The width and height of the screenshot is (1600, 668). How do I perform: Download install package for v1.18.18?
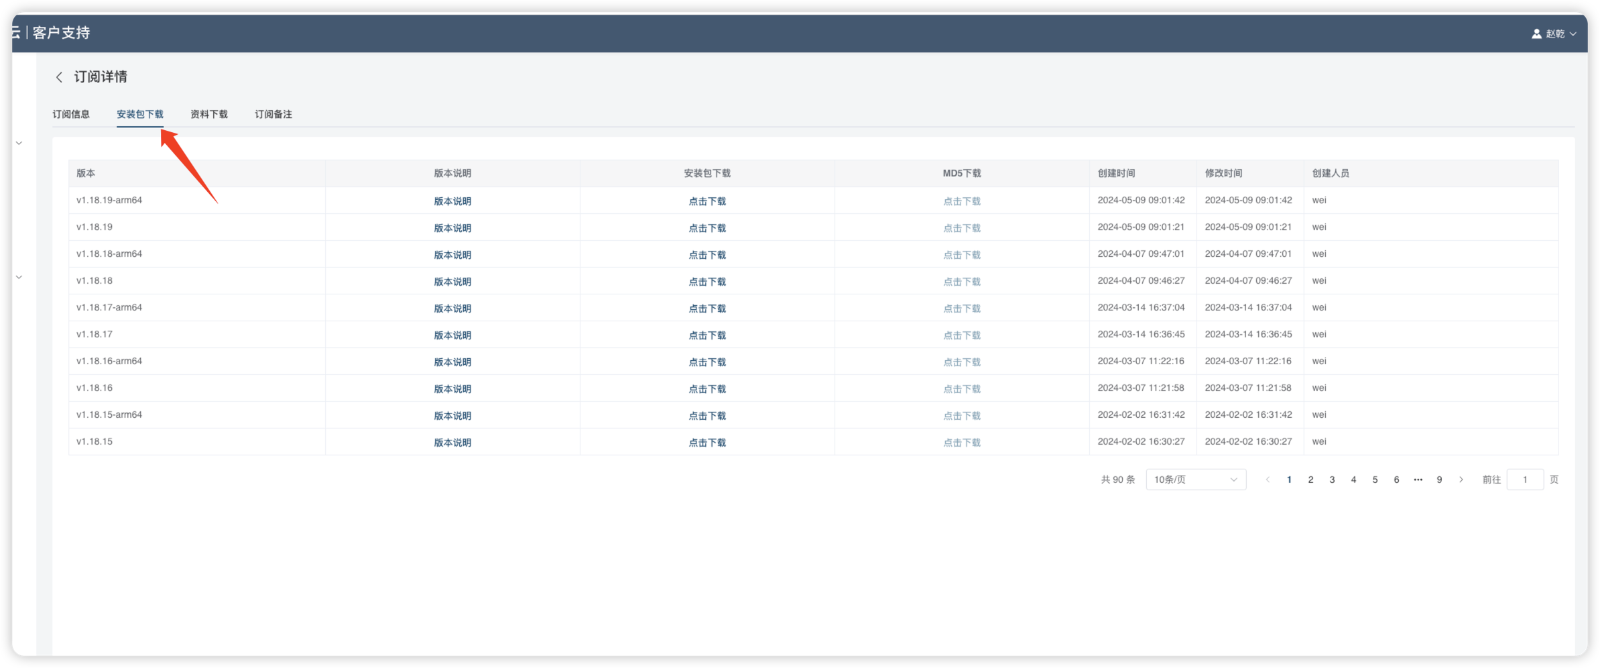click(x=707, y=282)
